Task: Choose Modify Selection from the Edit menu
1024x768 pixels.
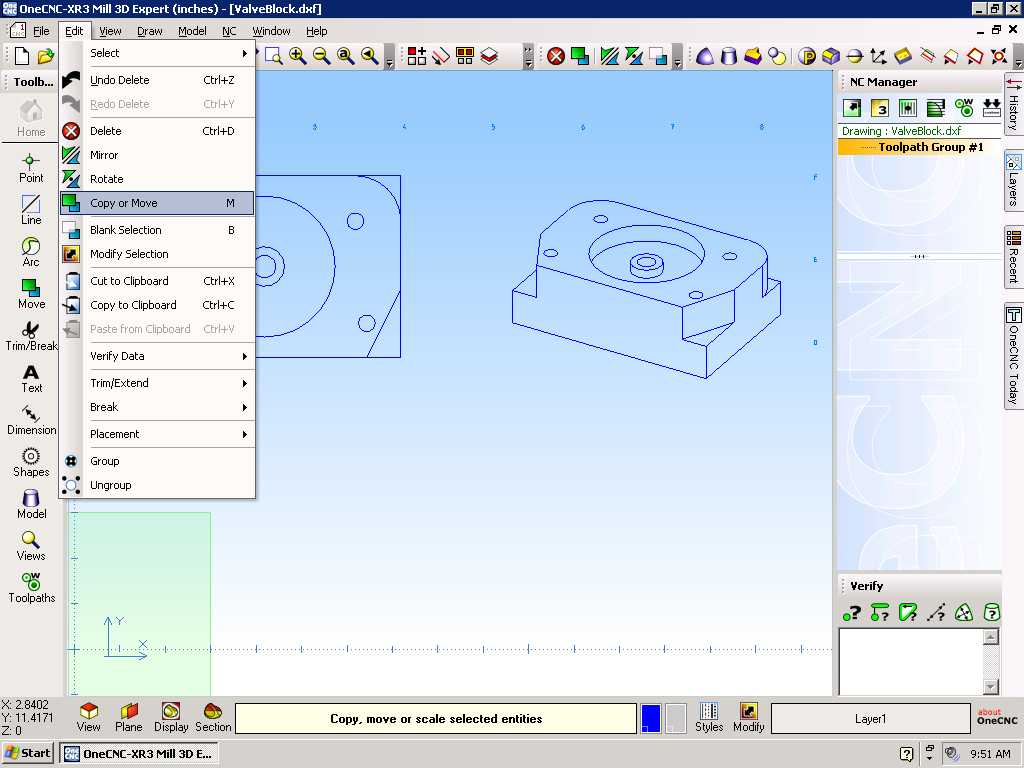Action: pyautogui.click(x=157, y=254)
